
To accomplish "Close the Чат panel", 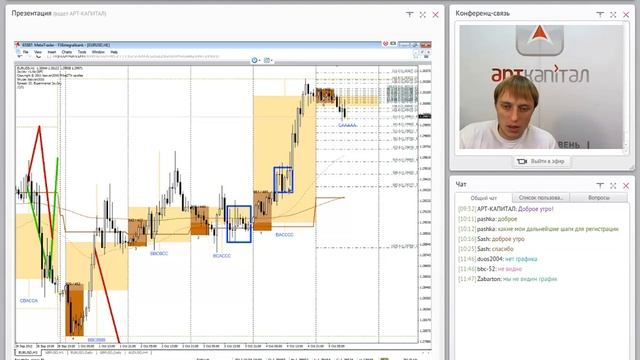I will click(x=626, y=185).
